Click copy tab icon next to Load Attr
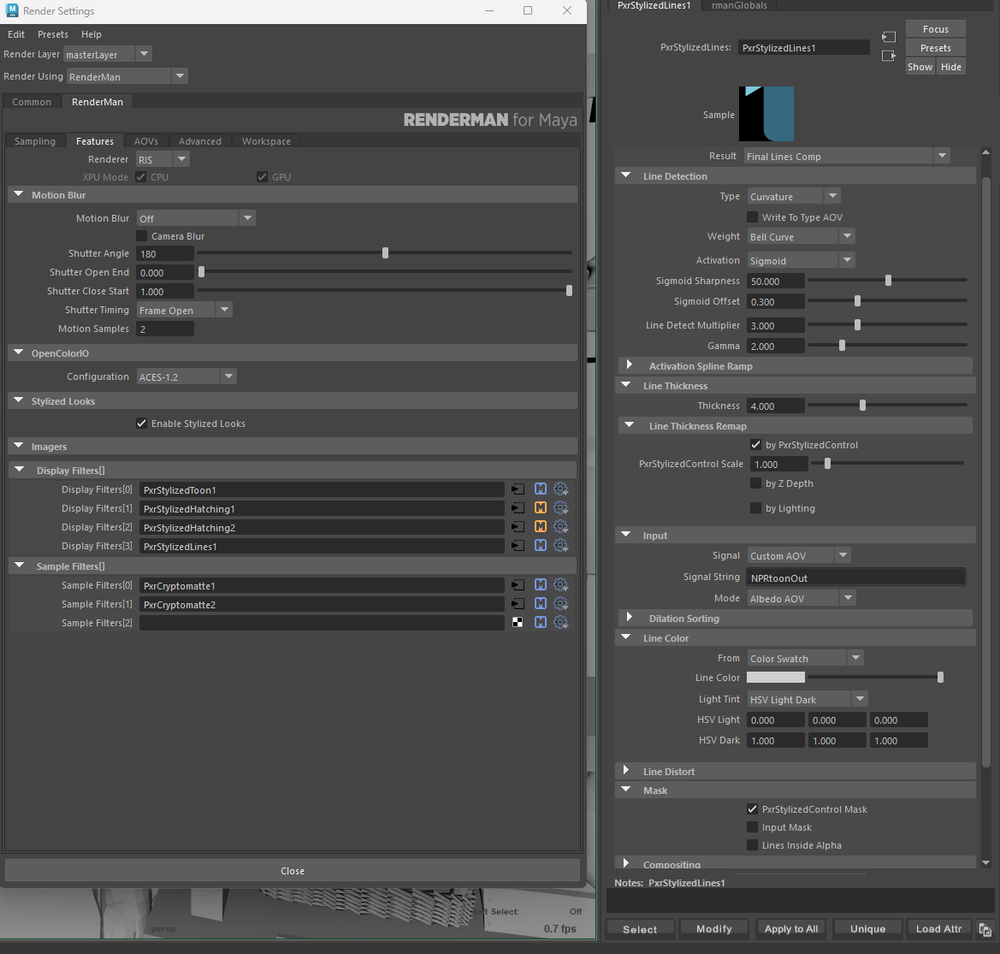The width and height of the screenshot is (1000, 954). (985, 930)
